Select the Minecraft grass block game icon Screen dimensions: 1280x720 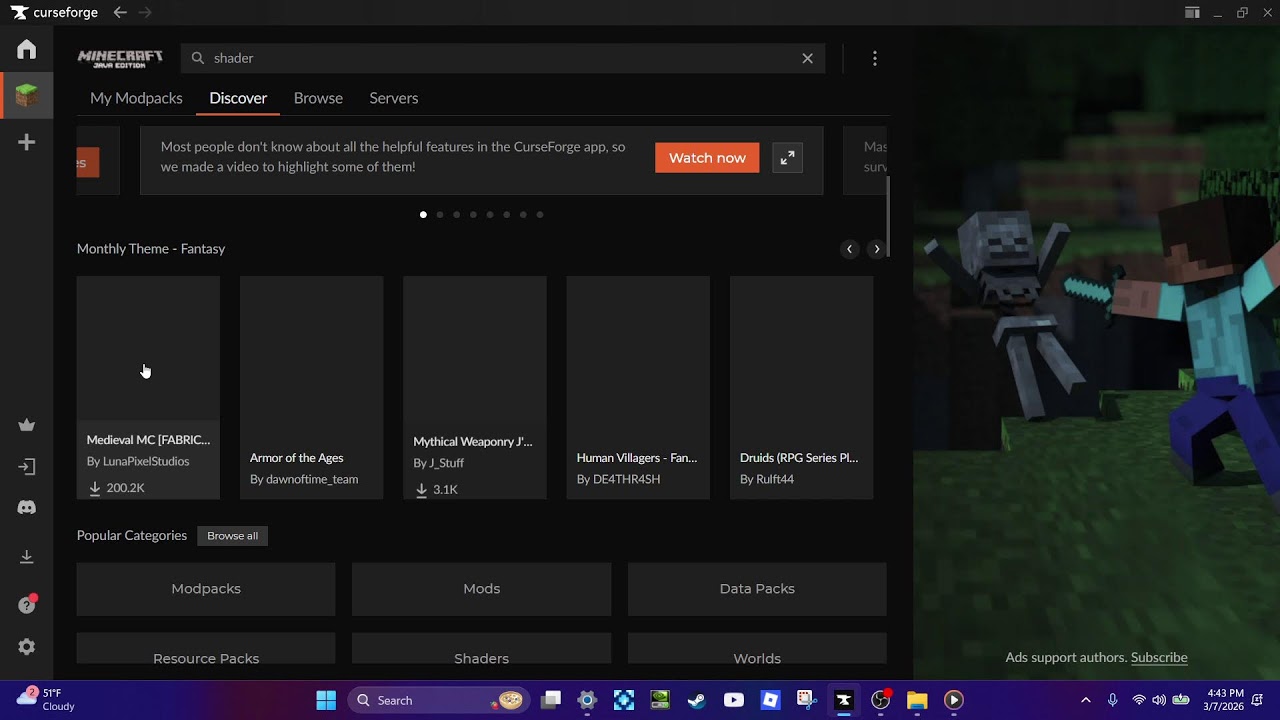[27, 96]
